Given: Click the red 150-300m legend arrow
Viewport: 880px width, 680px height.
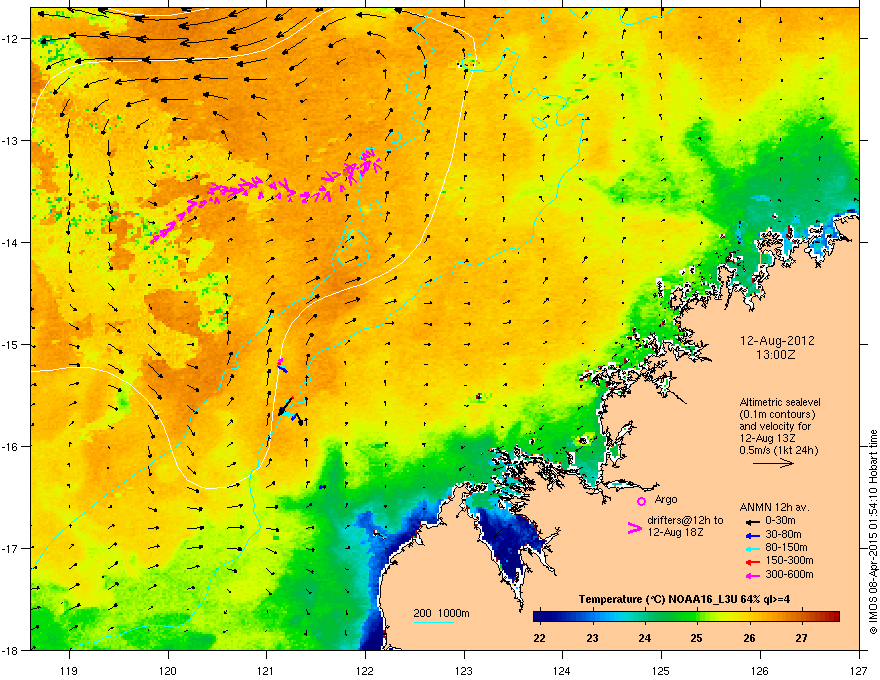Looking at the screenshot, I should 752,562.
